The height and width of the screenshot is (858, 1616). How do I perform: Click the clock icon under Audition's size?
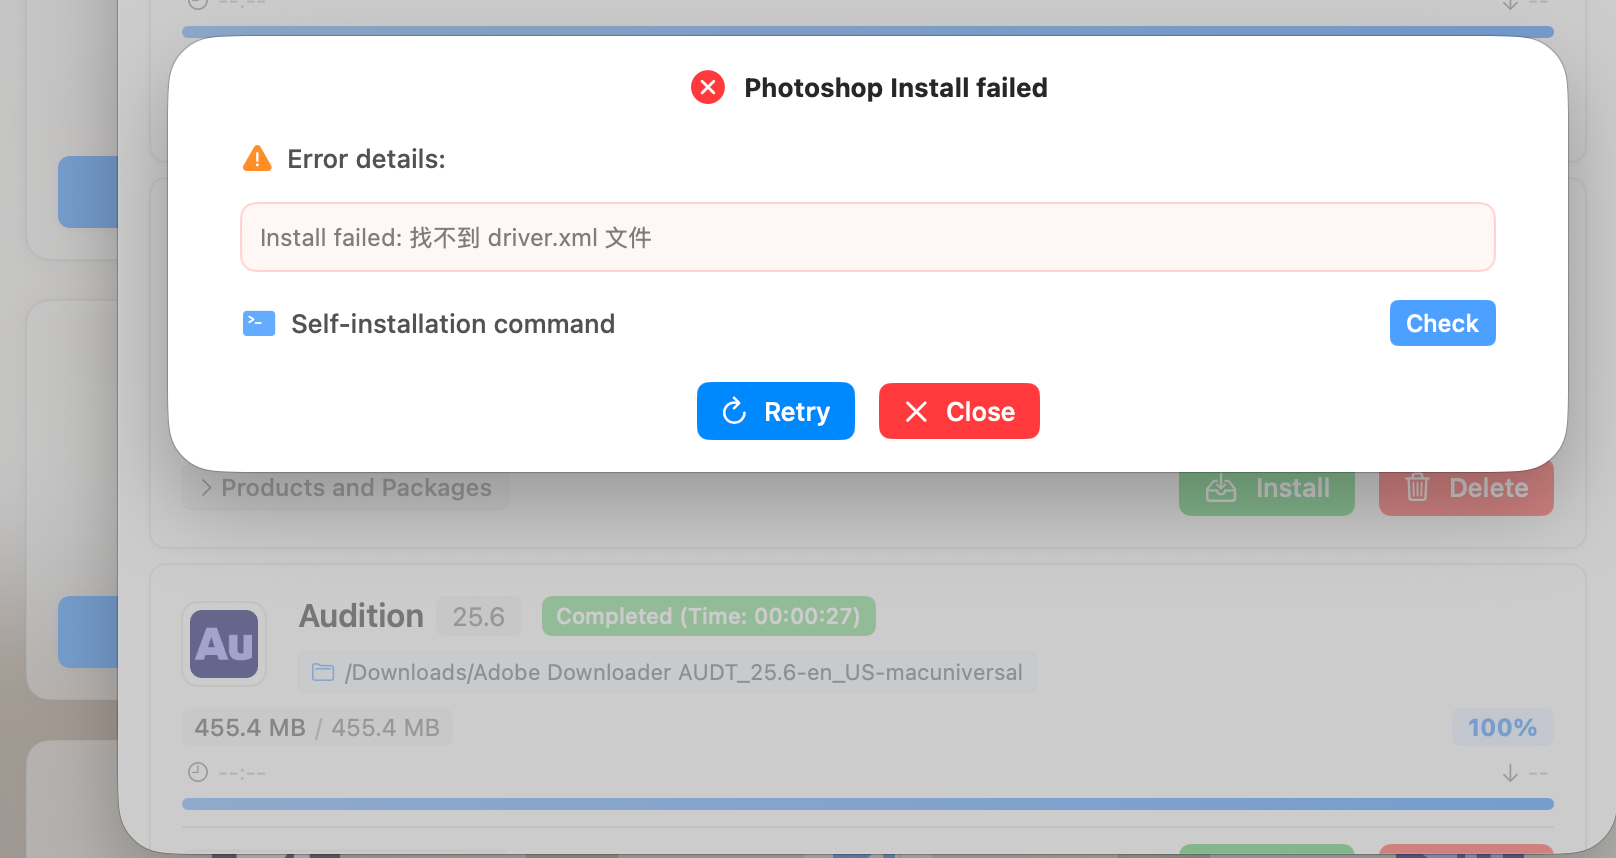198,772
